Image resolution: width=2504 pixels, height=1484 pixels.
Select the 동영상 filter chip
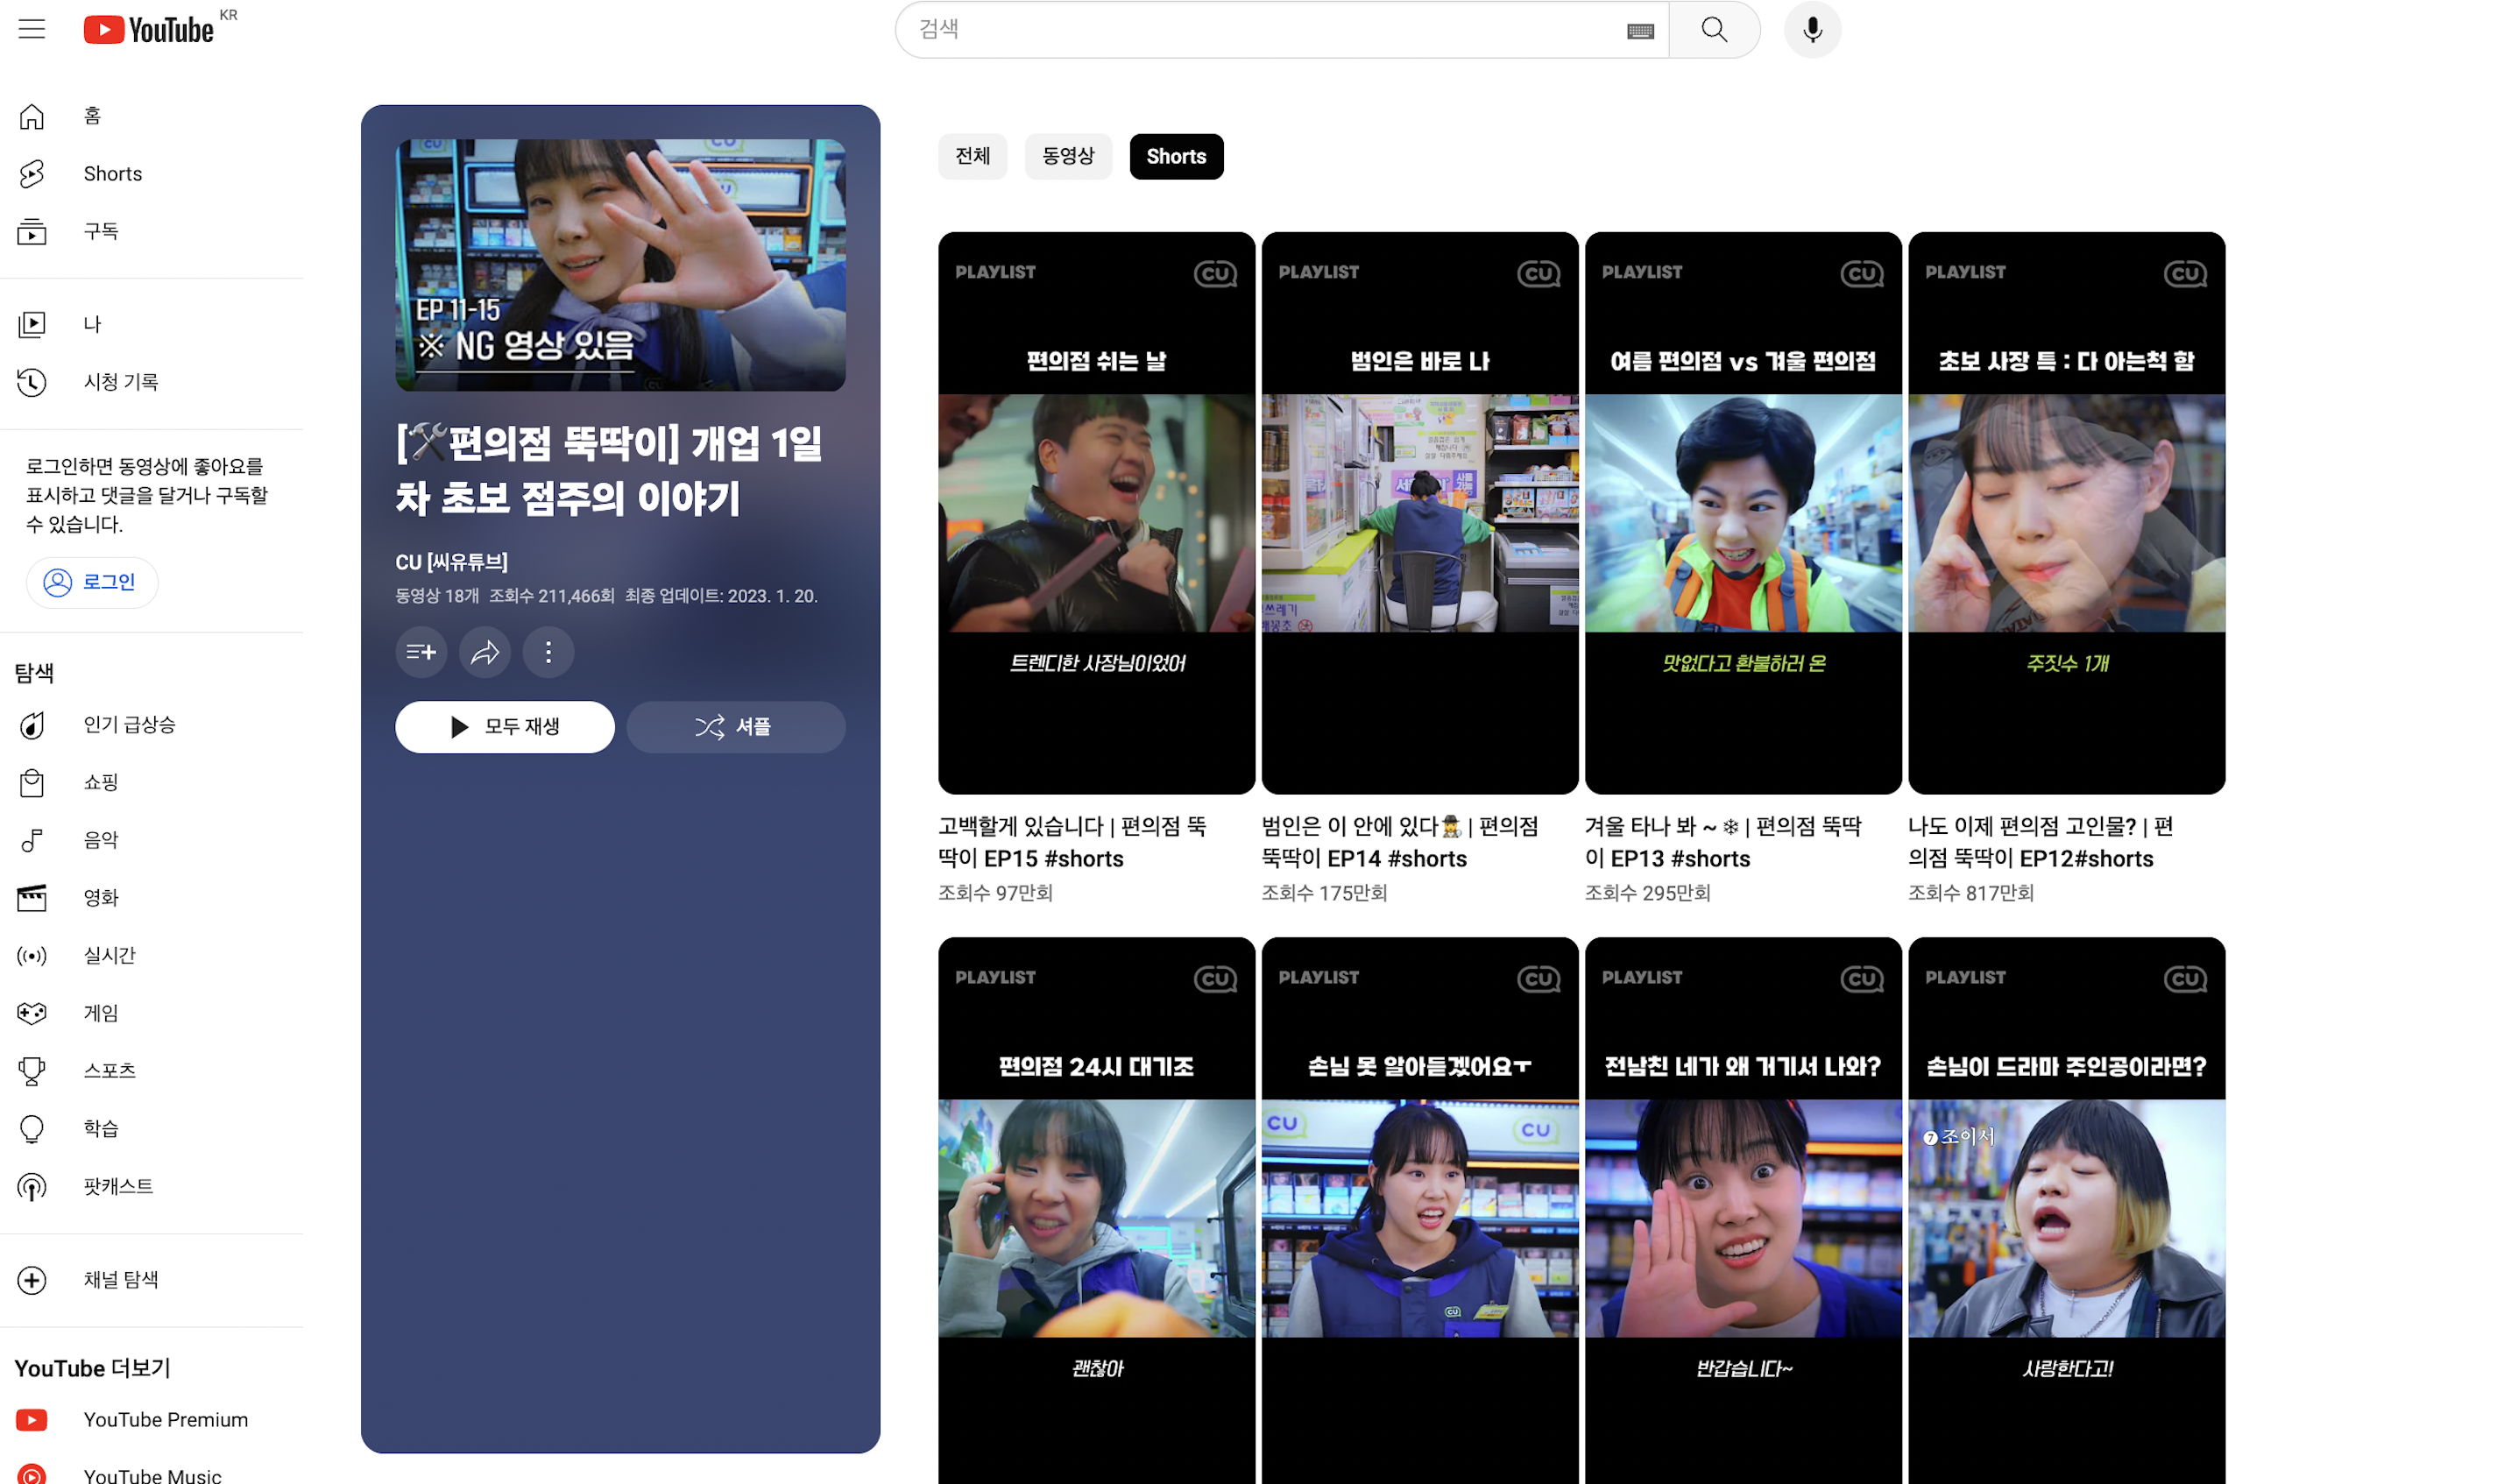[x=1067, y=156]
